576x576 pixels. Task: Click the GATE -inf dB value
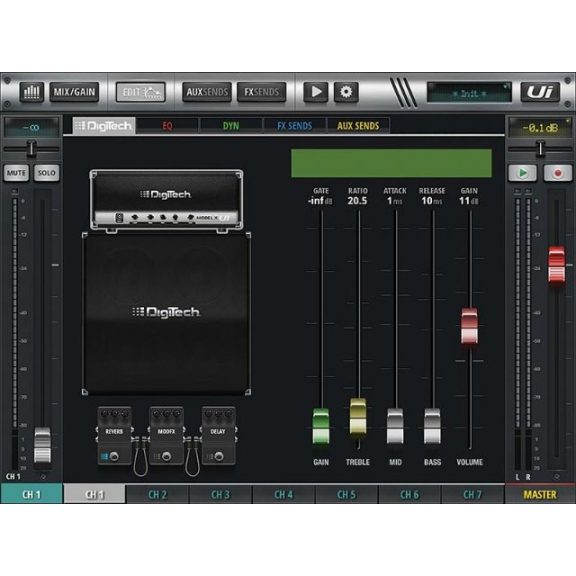click(x=320, y=201)
